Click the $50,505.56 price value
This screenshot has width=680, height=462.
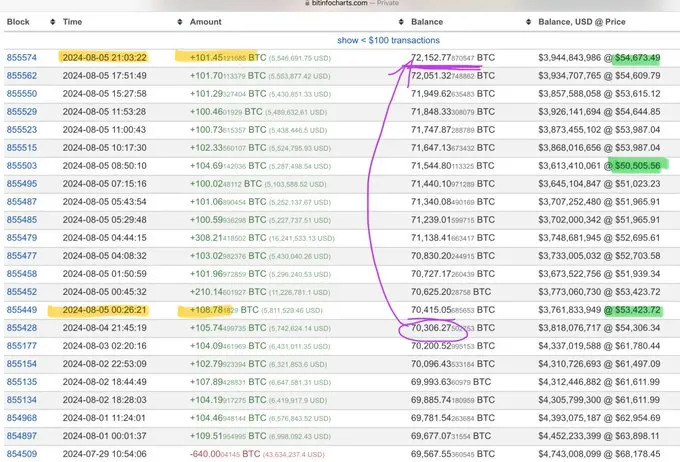click(638, 166)
